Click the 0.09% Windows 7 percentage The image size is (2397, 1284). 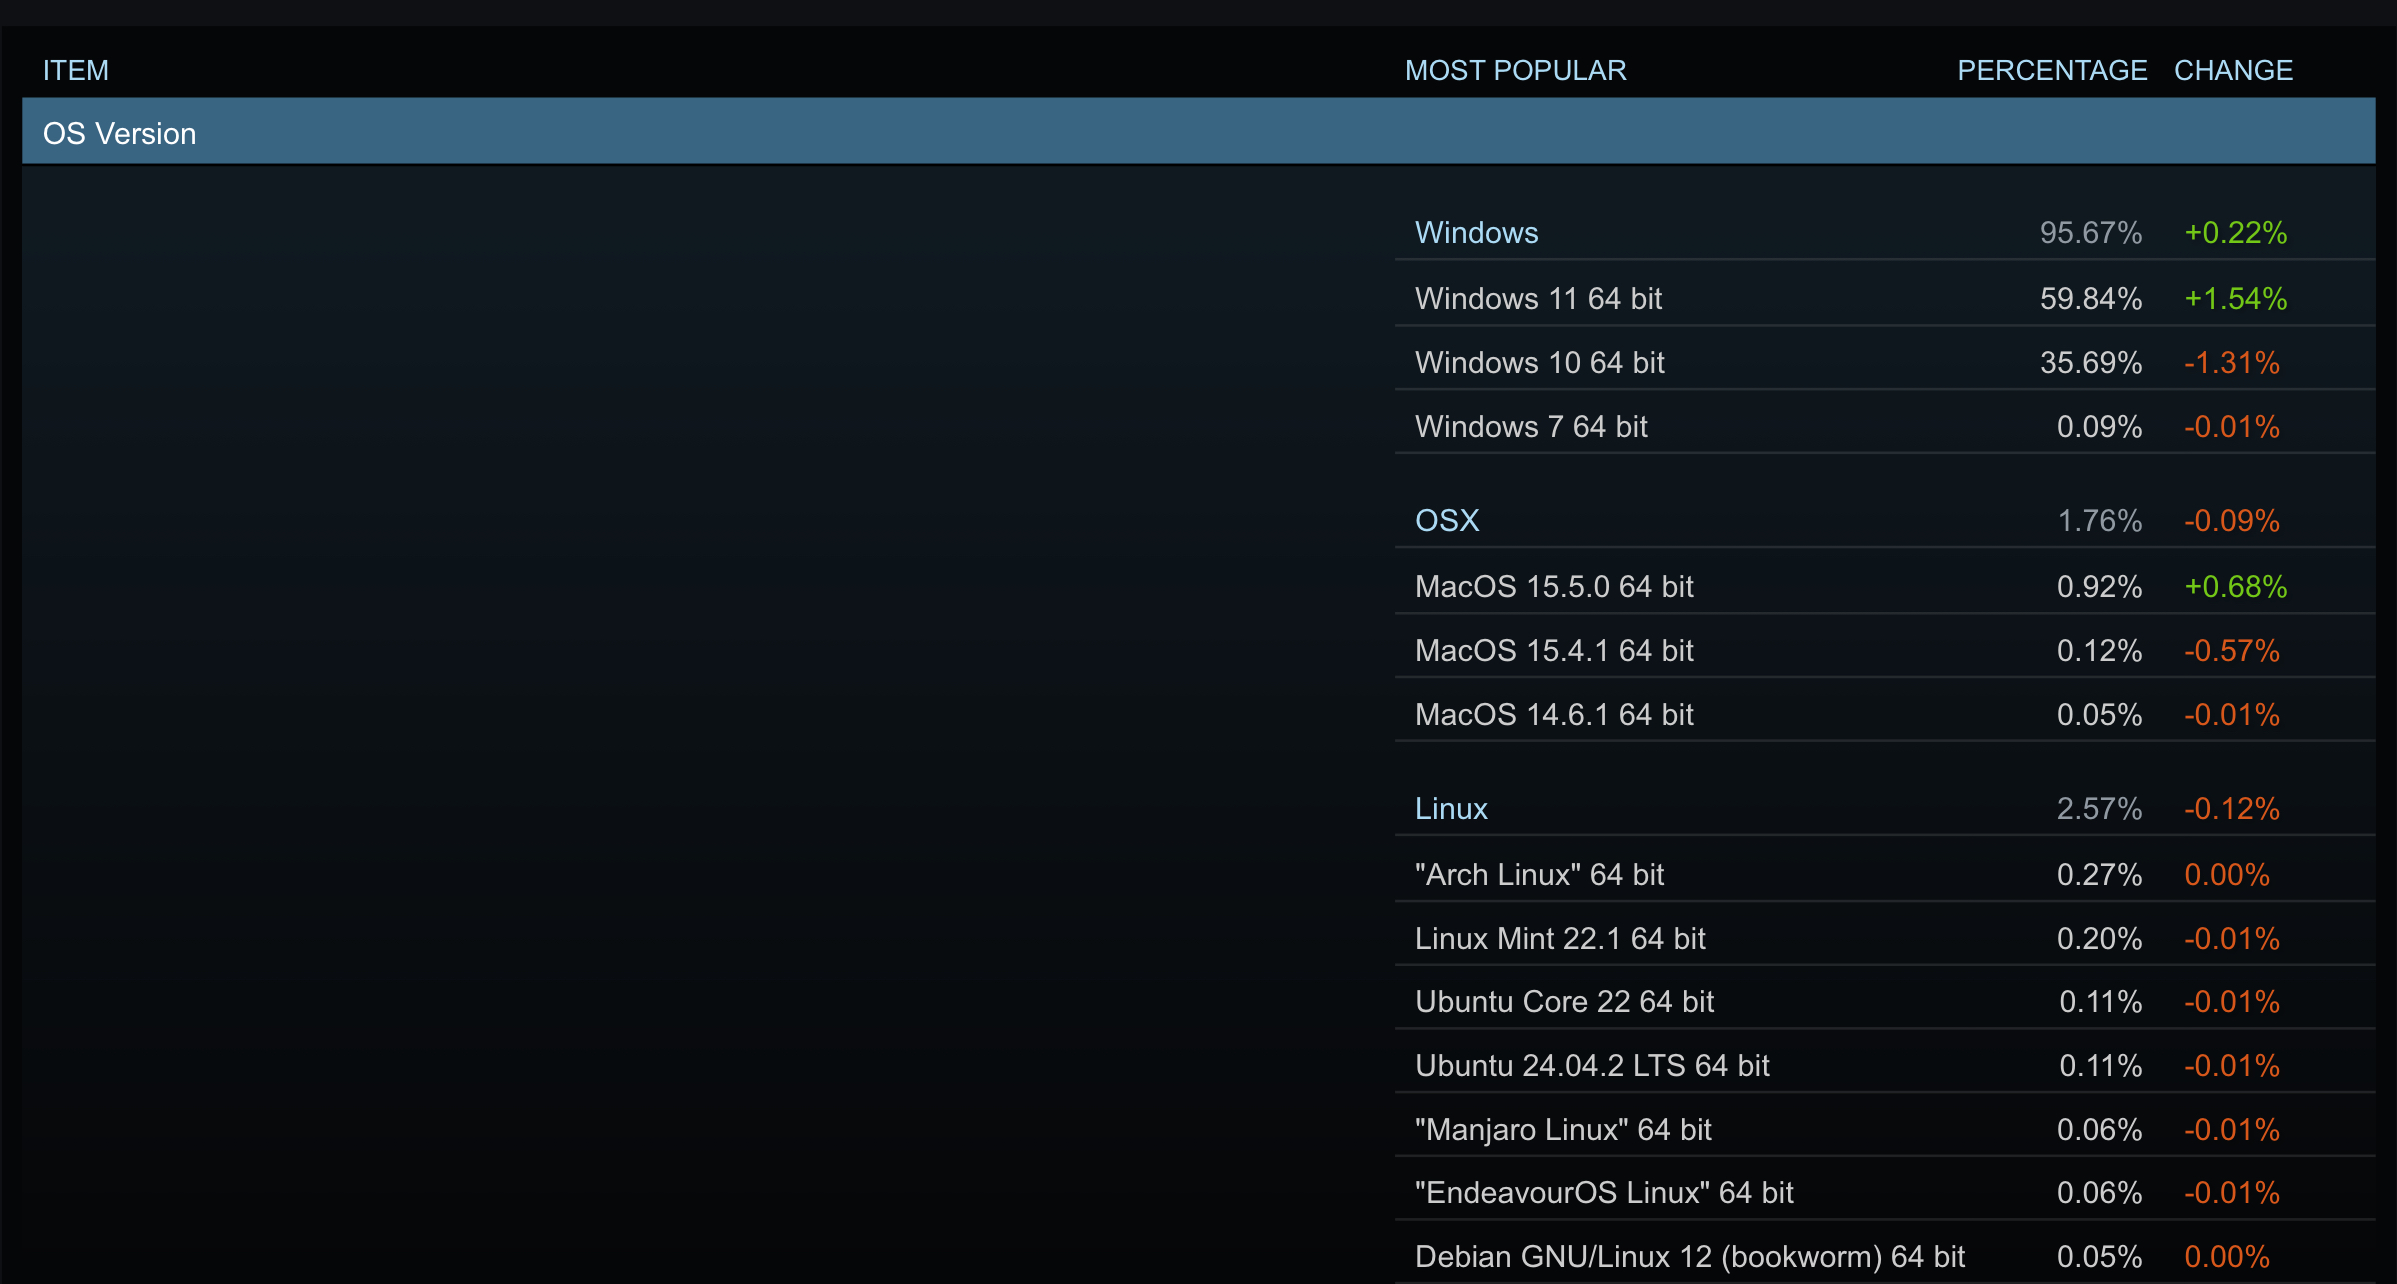coord(2100,426)
